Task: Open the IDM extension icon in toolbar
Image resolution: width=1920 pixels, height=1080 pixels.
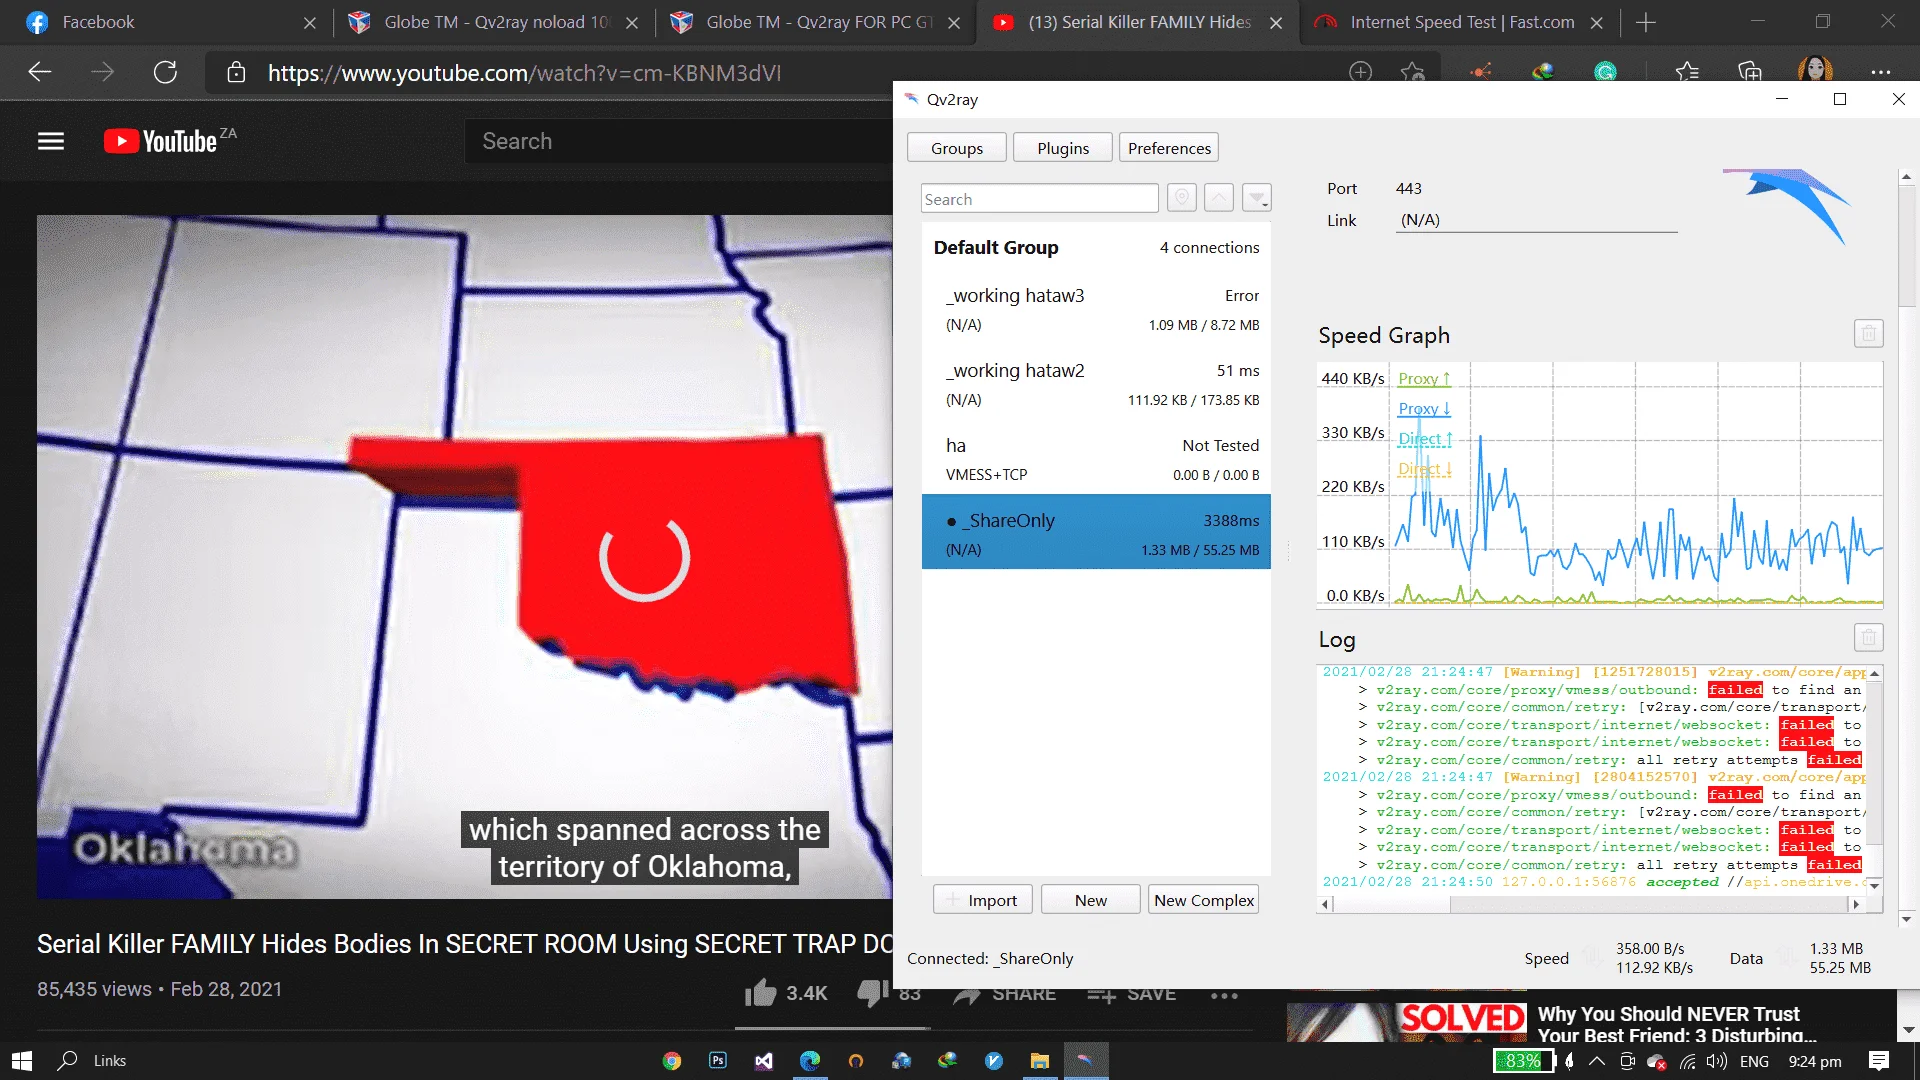Action: coord(1543,72)
